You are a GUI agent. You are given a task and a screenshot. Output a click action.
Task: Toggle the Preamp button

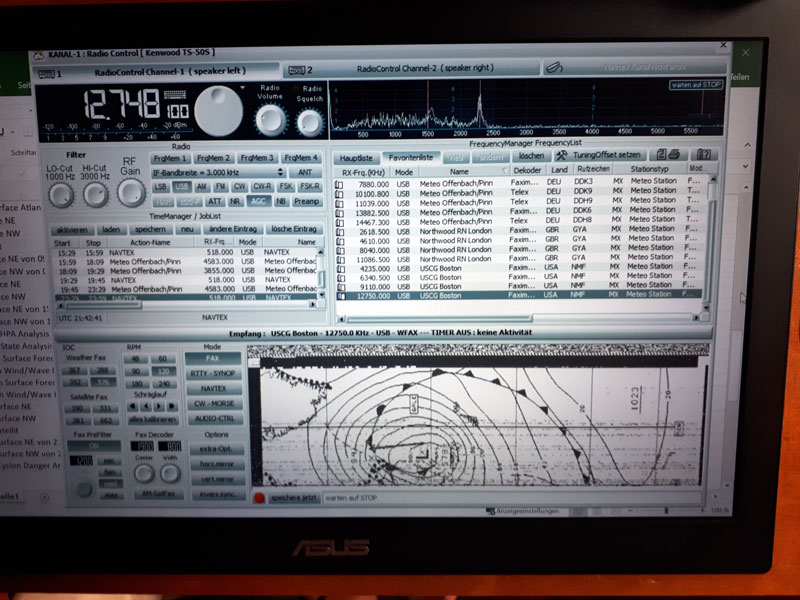(x=306, y=202)
